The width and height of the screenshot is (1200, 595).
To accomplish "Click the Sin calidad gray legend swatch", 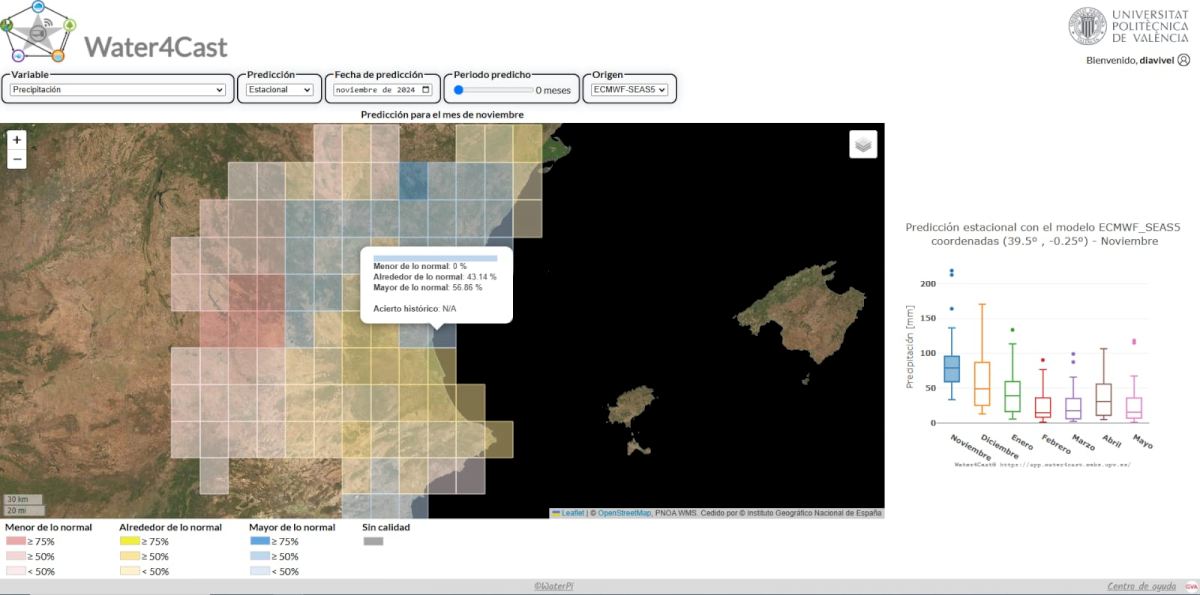I will (373, 541).
